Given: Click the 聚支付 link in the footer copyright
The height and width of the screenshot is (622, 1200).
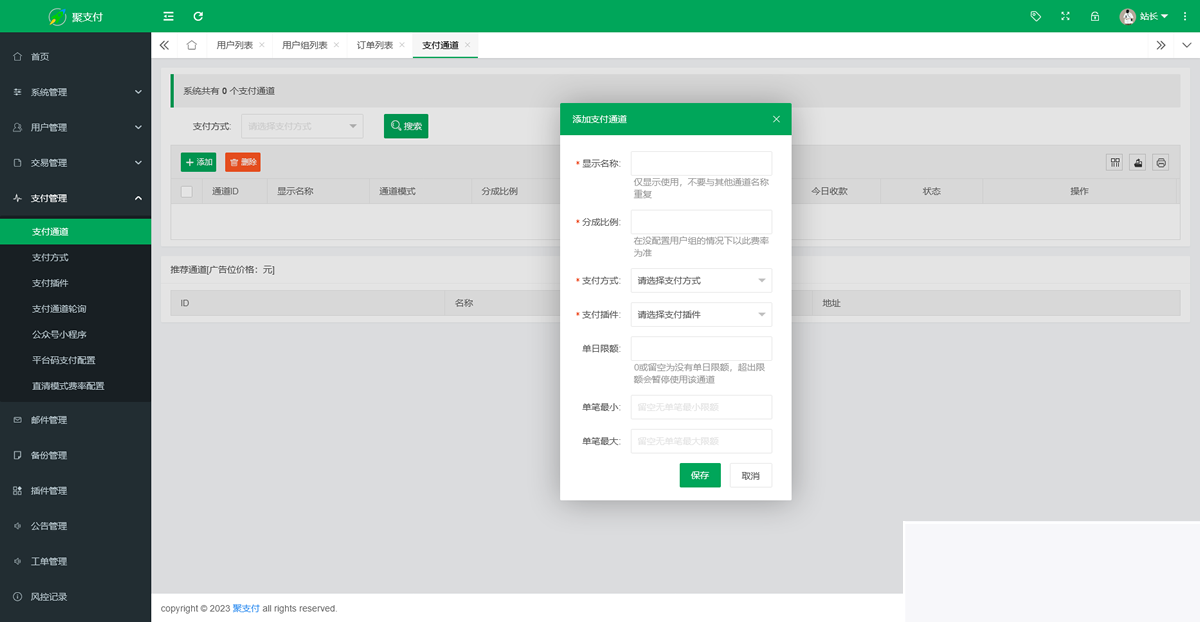Looking at the screenshot, I should [245, 608].
